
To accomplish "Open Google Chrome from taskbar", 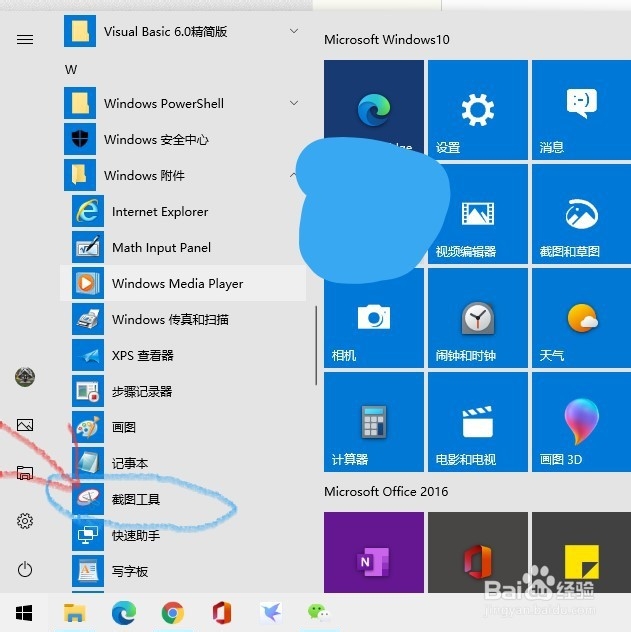I will pos(172,613).
